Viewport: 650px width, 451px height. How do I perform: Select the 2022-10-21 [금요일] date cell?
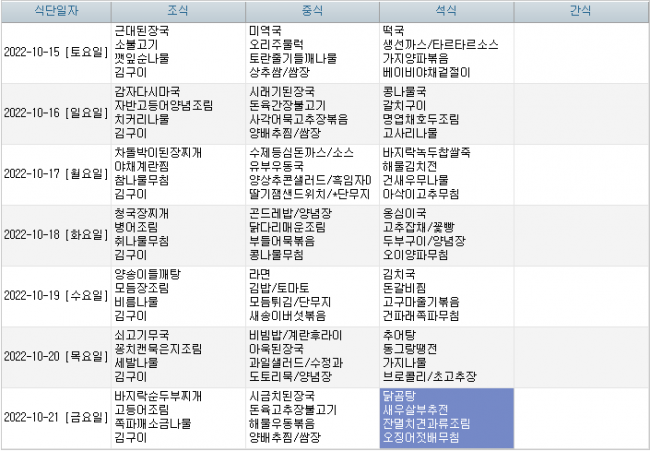pyautogui.click(x=55, y=417)
